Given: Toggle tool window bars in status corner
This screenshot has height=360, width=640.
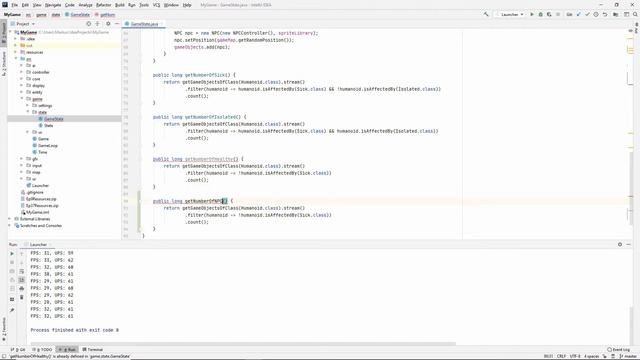Looking at the screenshot, I should pos(4,356).
